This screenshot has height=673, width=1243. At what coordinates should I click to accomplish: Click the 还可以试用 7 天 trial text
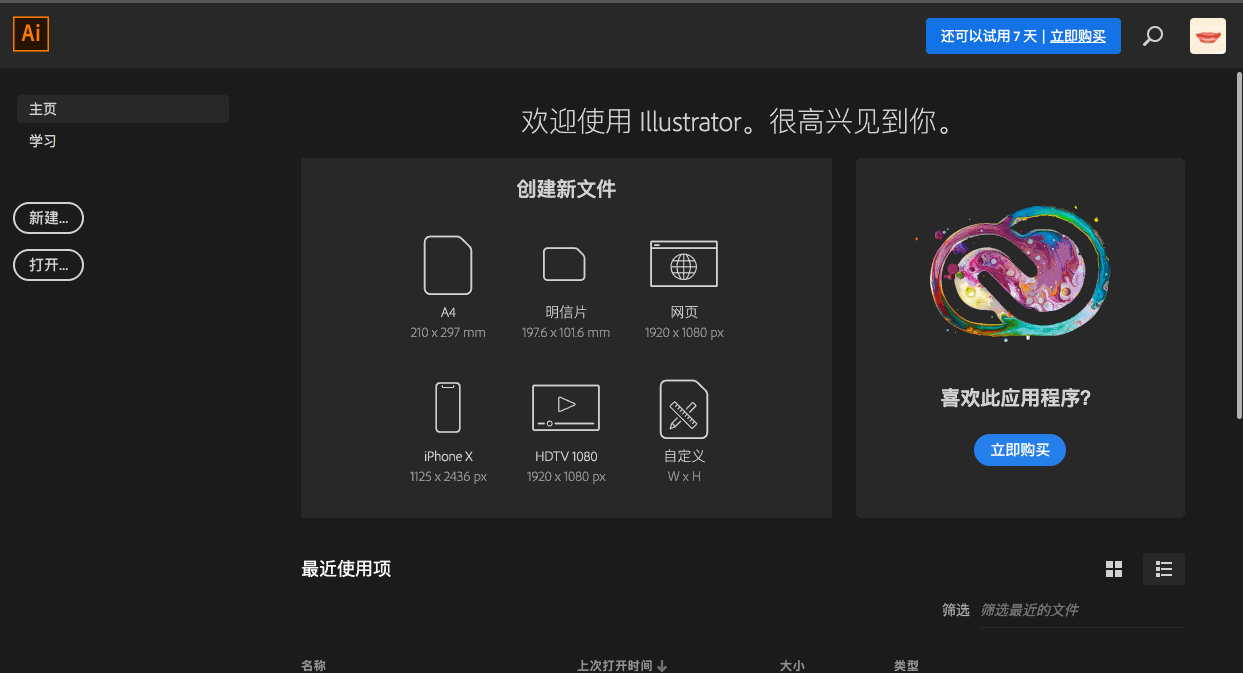[989, 36]
